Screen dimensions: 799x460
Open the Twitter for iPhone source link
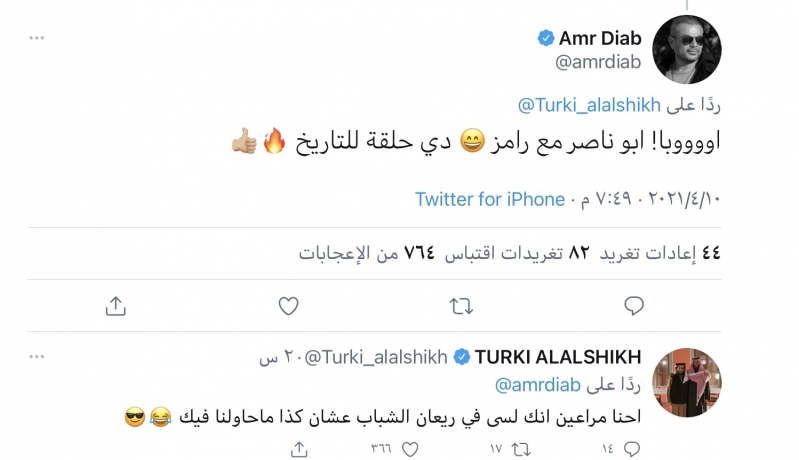[x=490, y=199]
